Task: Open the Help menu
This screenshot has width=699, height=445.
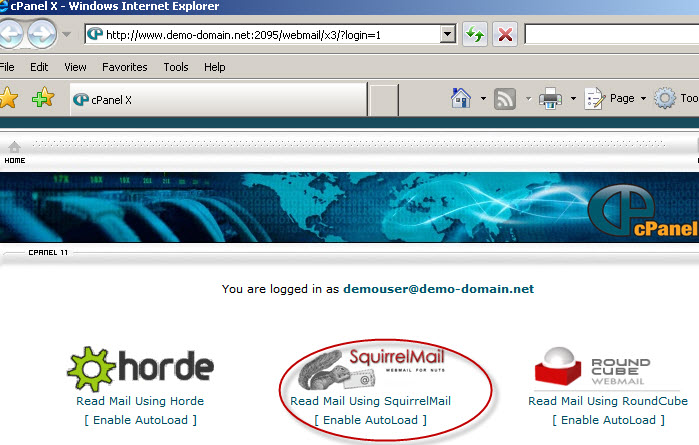Action: 214,67
